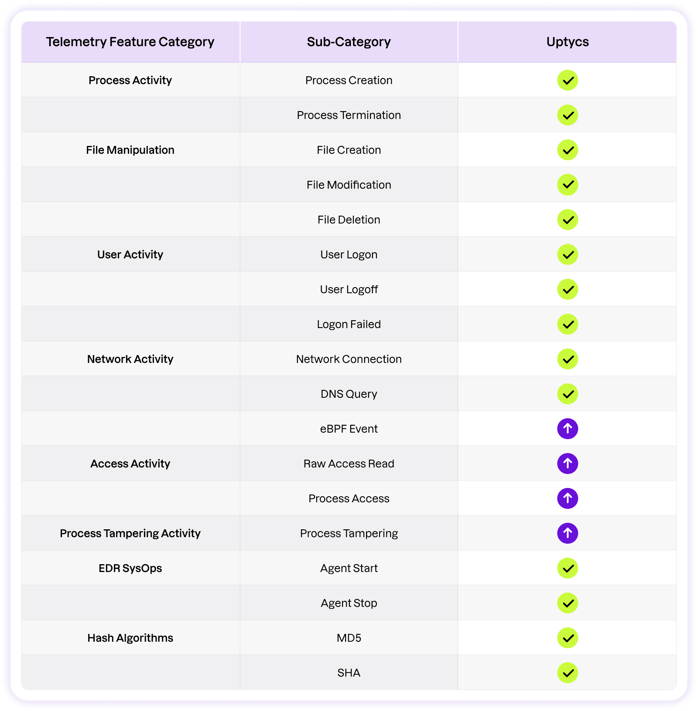Click the green checkmark for Process Creation
The image size is (698, 711).
pyautogui.click(x=567, y=80)
